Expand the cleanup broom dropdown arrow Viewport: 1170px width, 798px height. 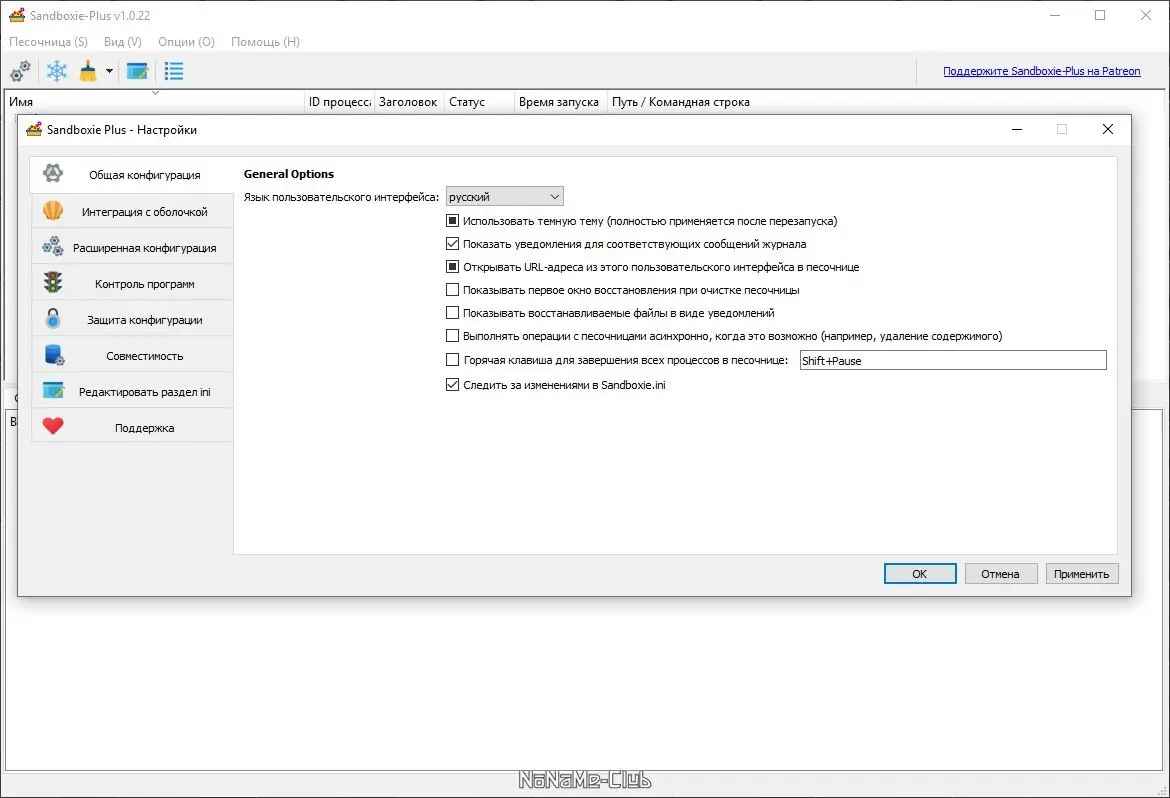pyautogui.click(x=109, y=71)
